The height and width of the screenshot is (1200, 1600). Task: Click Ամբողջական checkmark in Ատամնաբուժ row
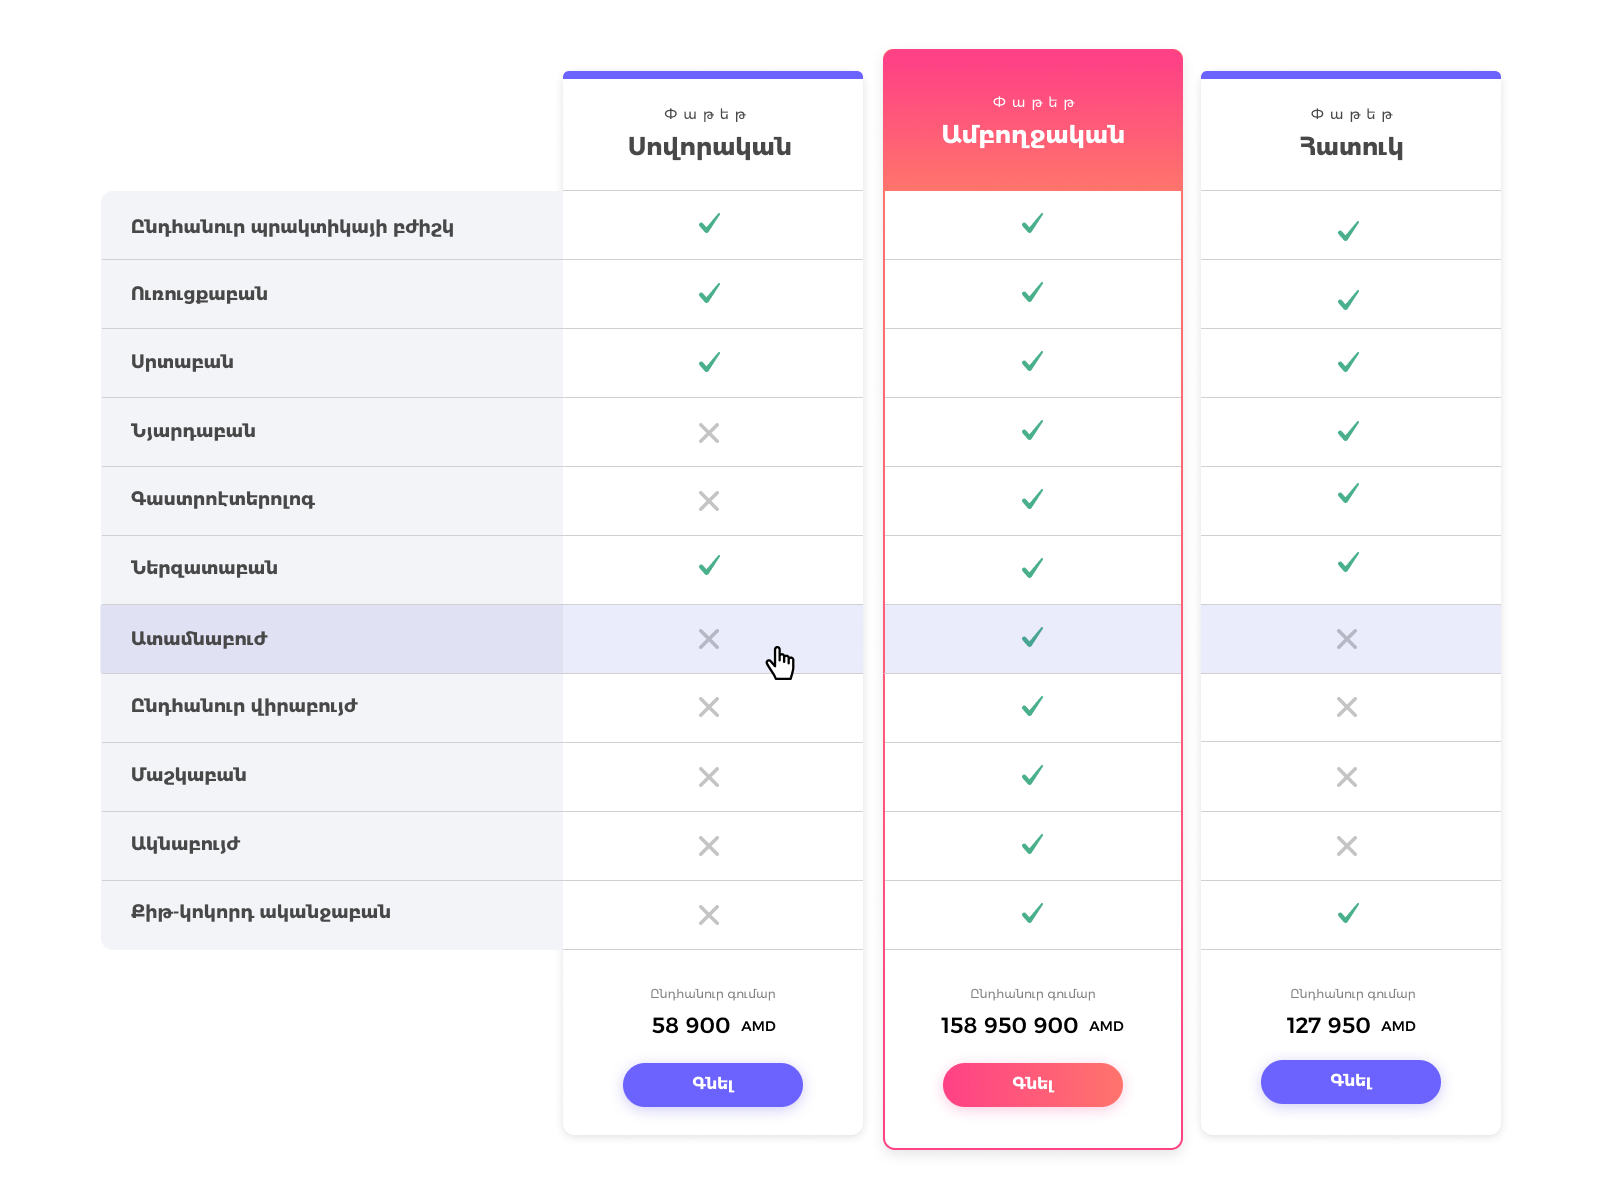(x=1032, y=637)
